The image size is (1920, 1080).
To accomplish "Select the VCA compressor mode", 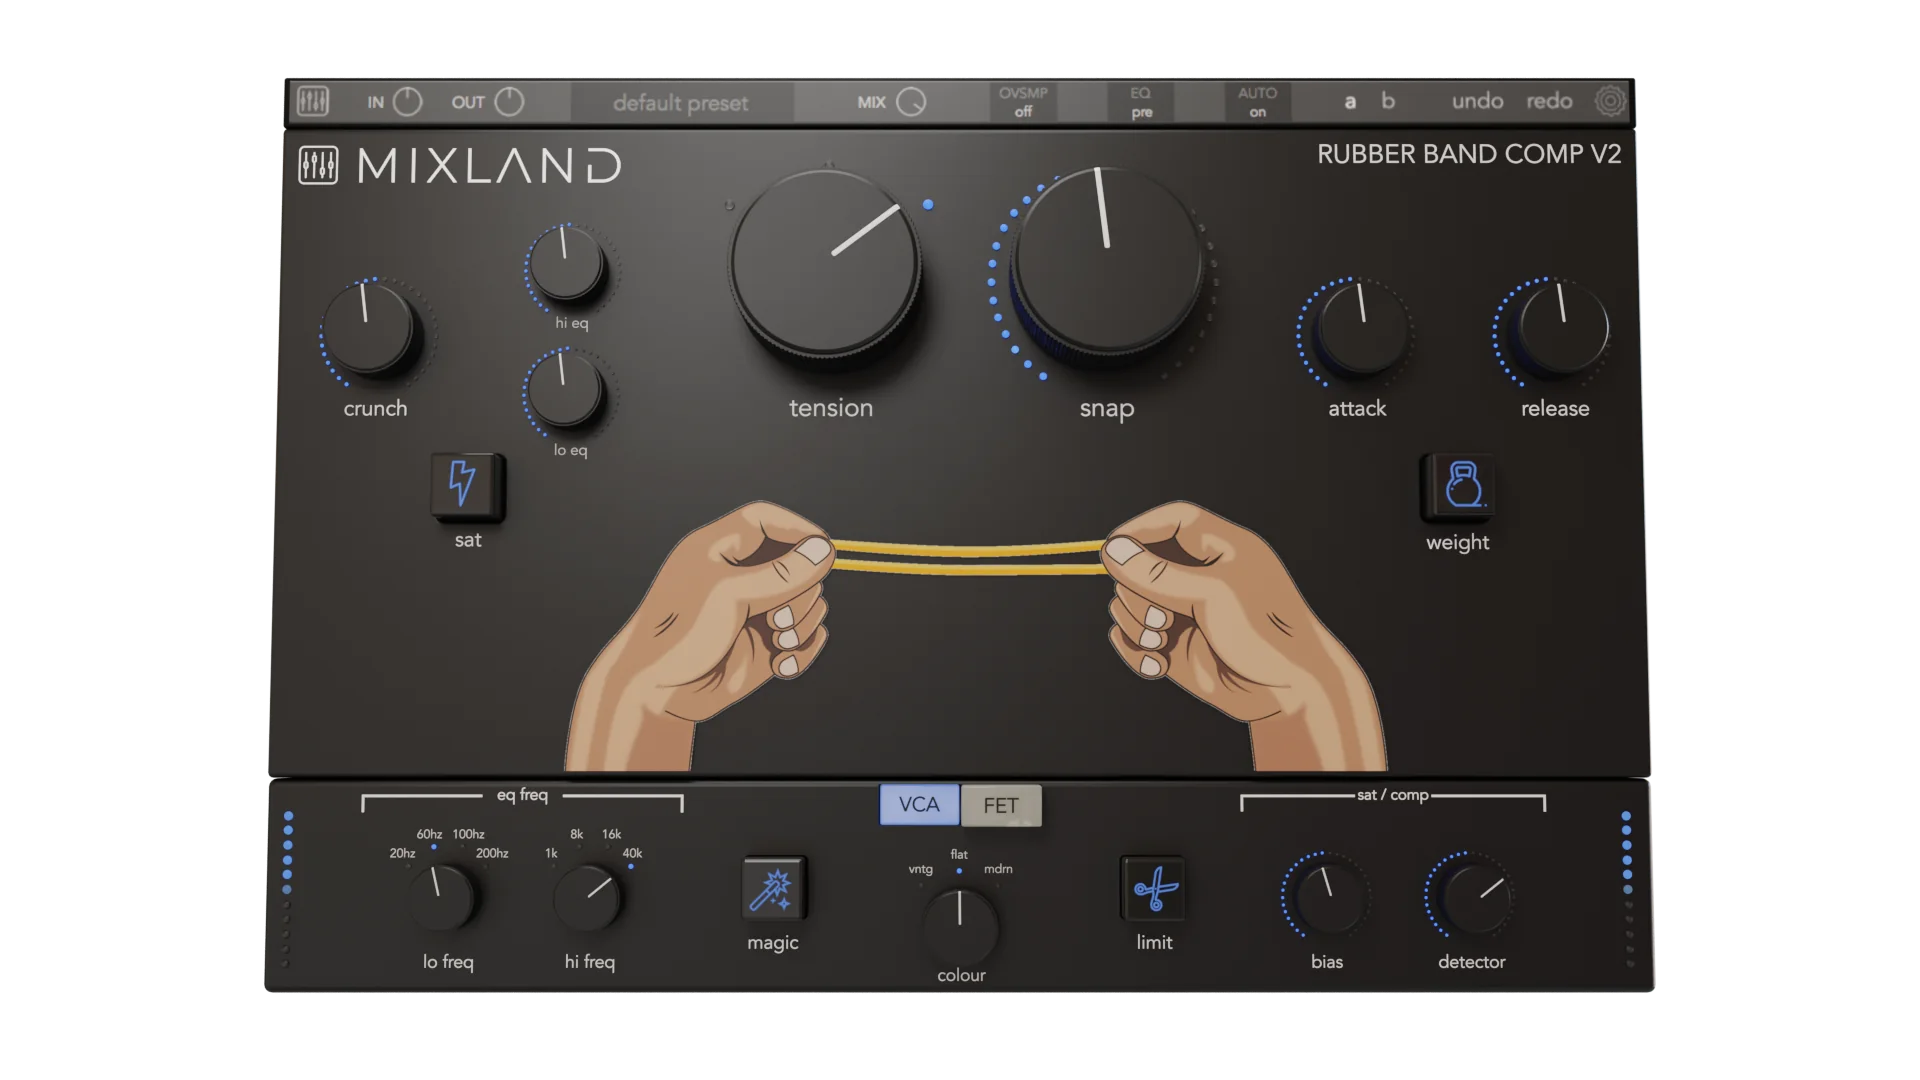I will (919, 805).
